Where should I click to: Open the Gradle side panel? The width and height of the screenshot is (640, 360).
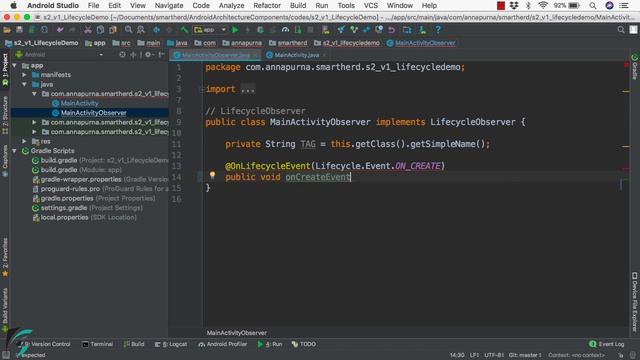pos(634,67)
